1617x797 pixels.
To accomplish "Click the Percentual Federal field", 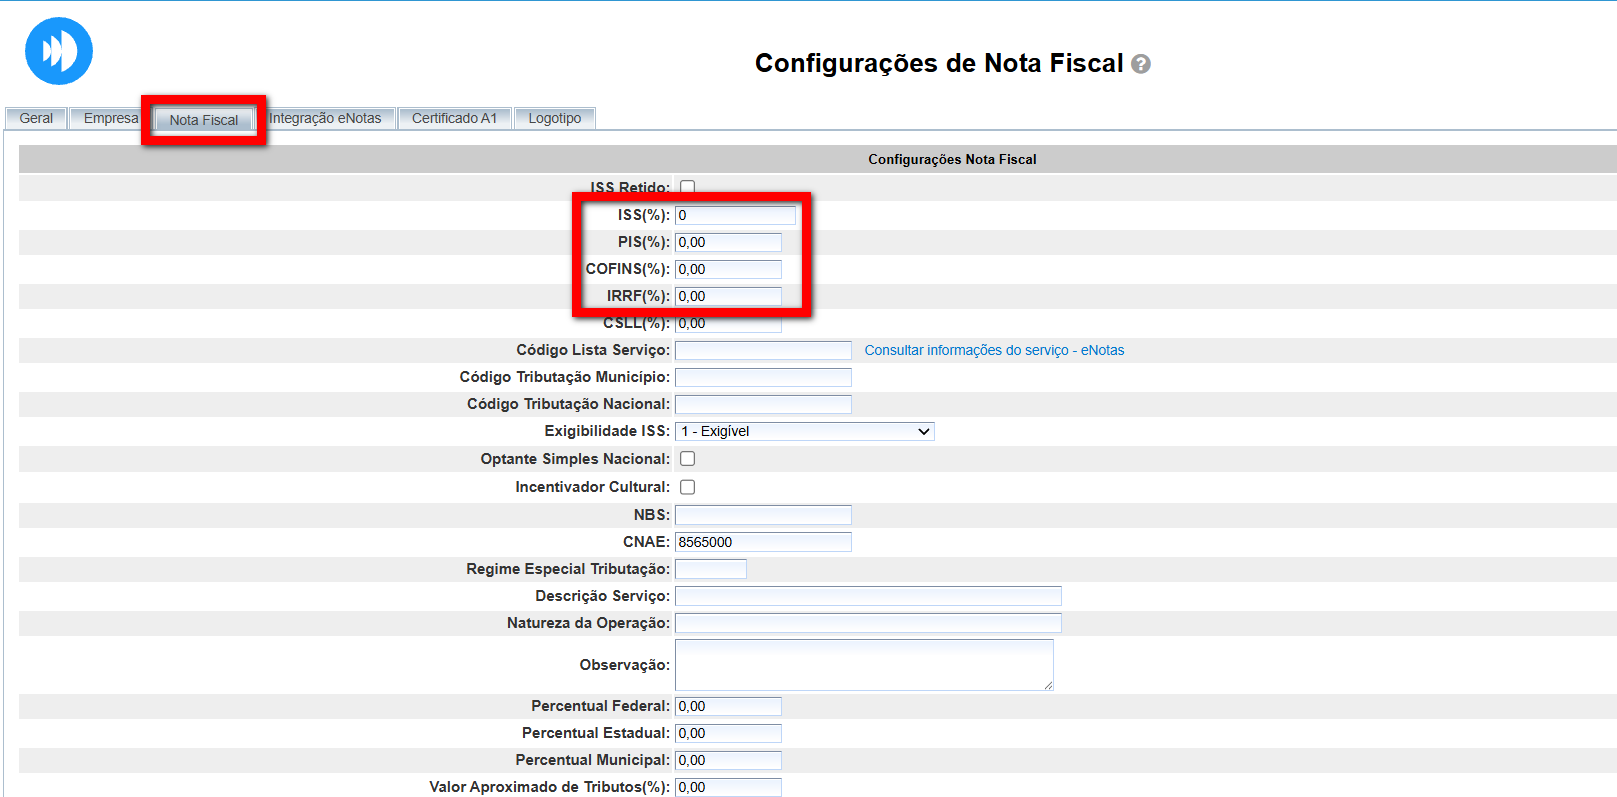I will point(728,706).
